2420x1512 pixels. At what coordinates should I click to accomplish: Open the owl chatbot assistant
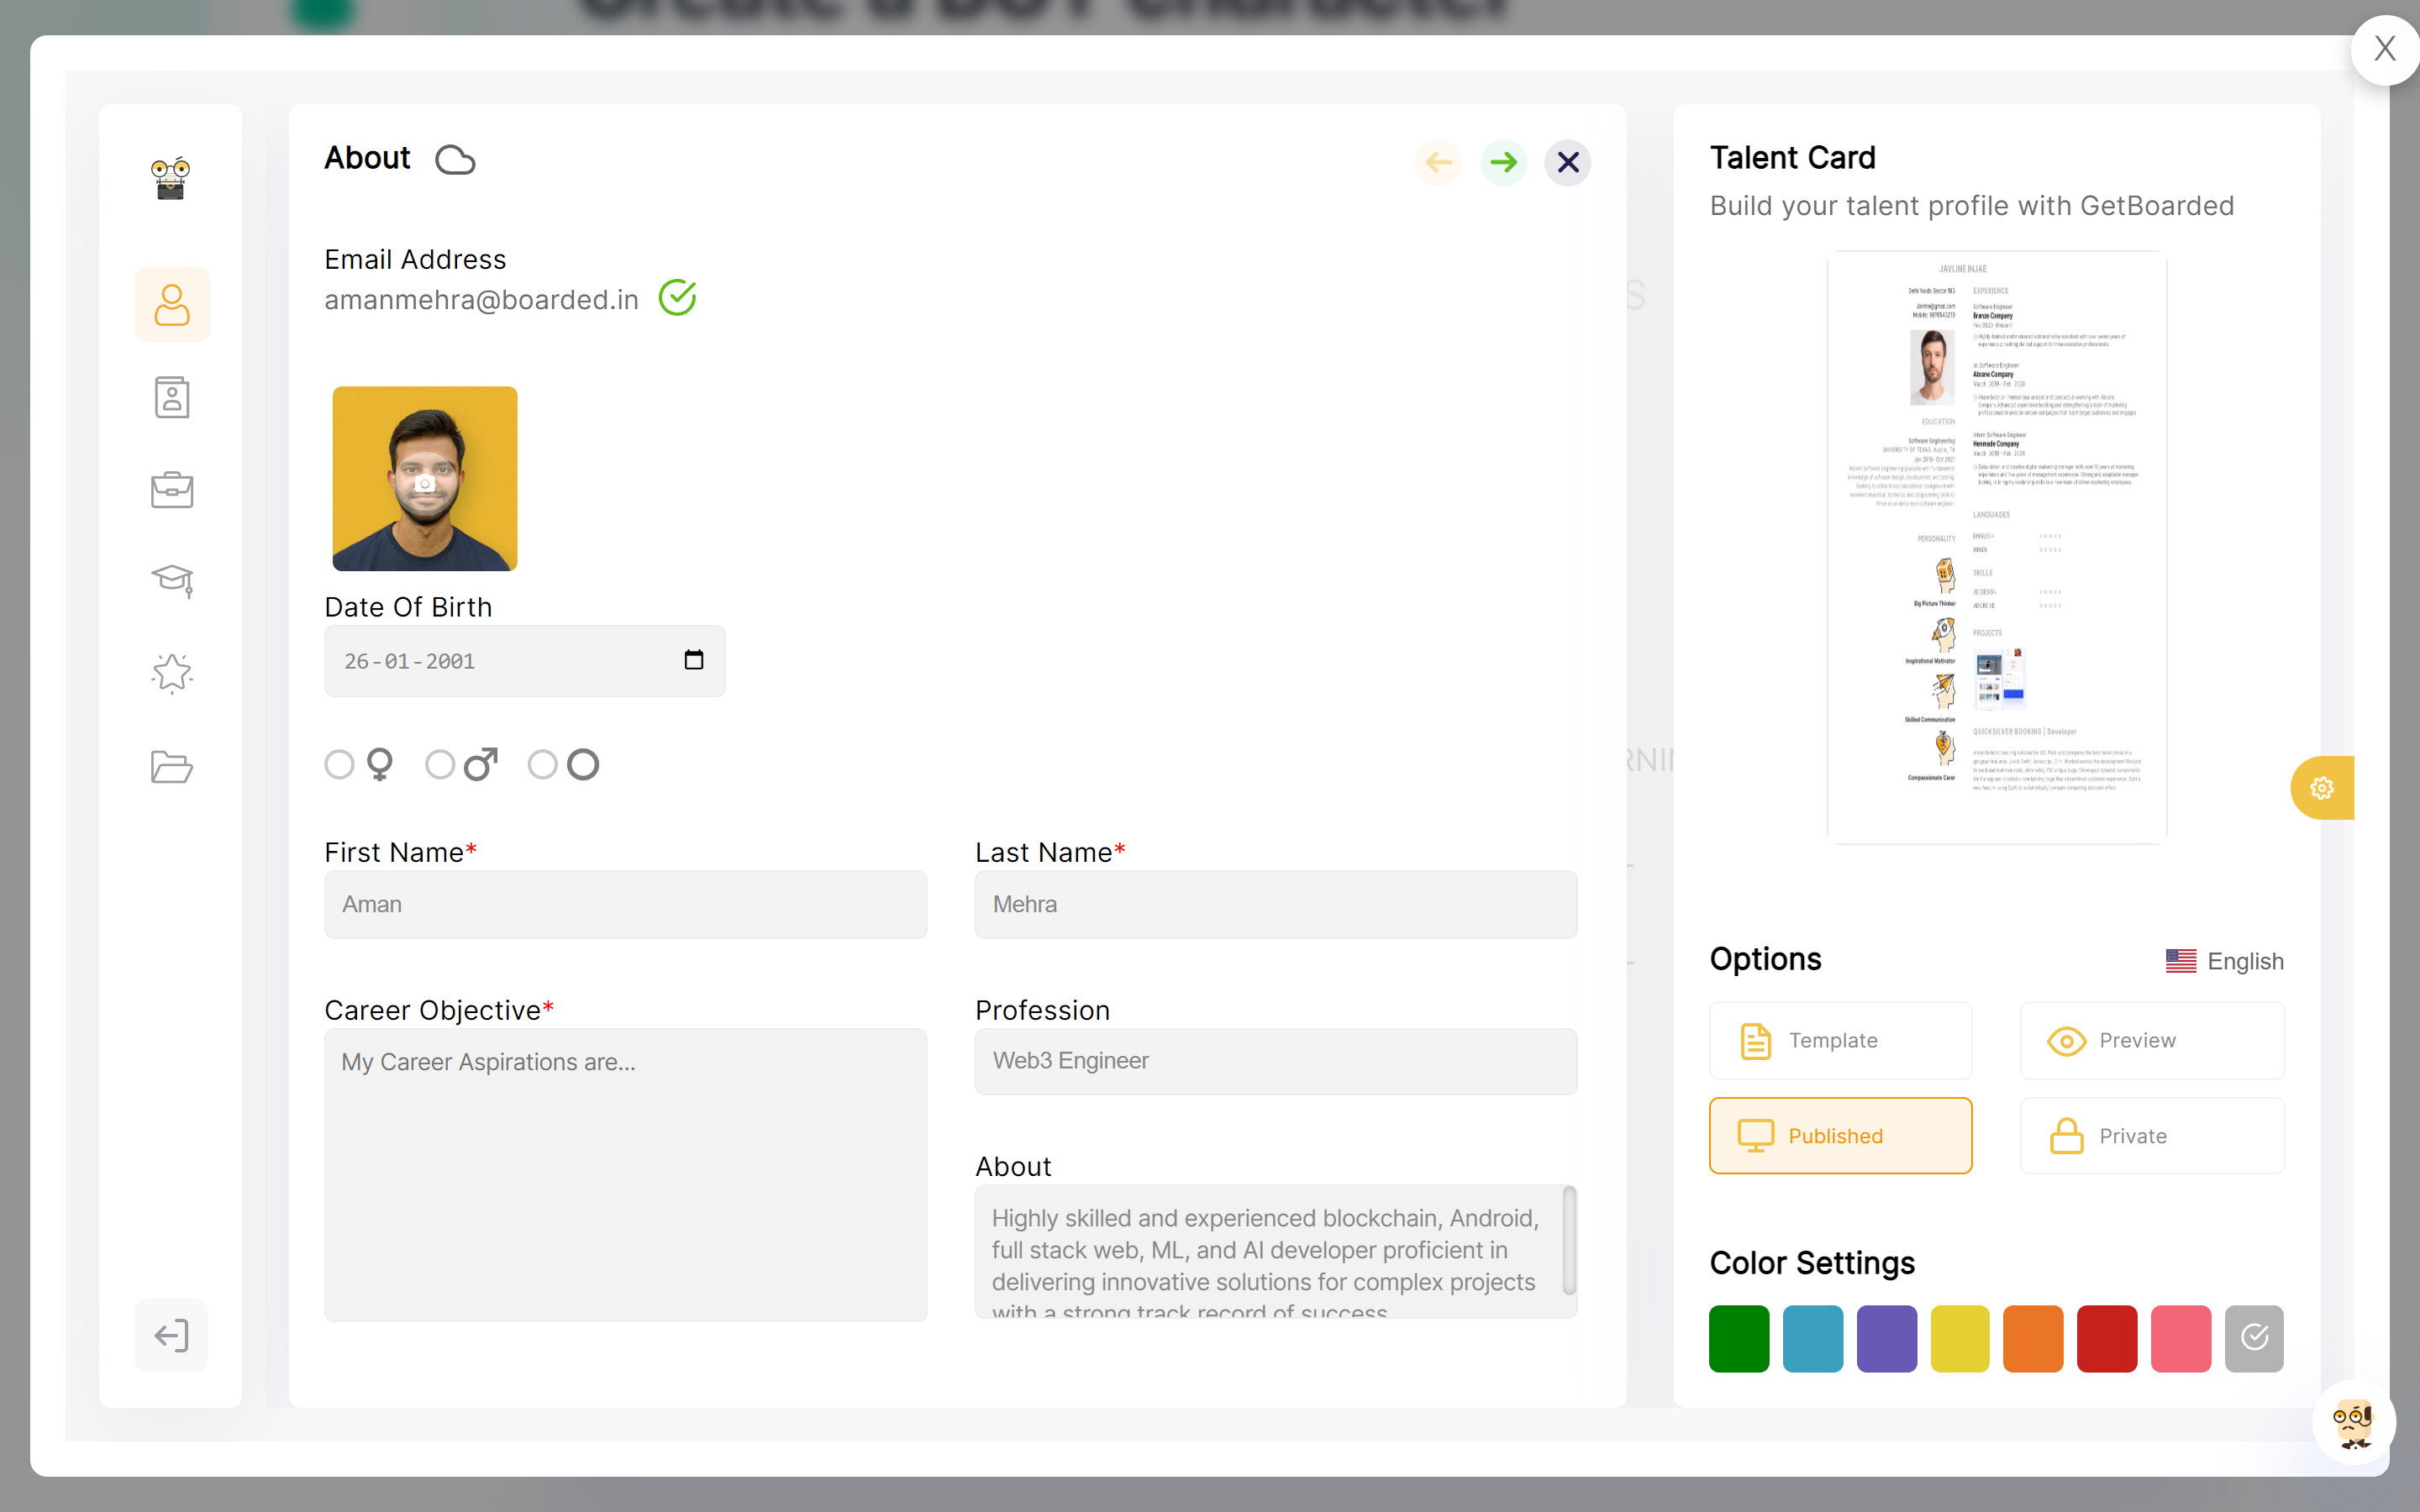(2353, 1423)
